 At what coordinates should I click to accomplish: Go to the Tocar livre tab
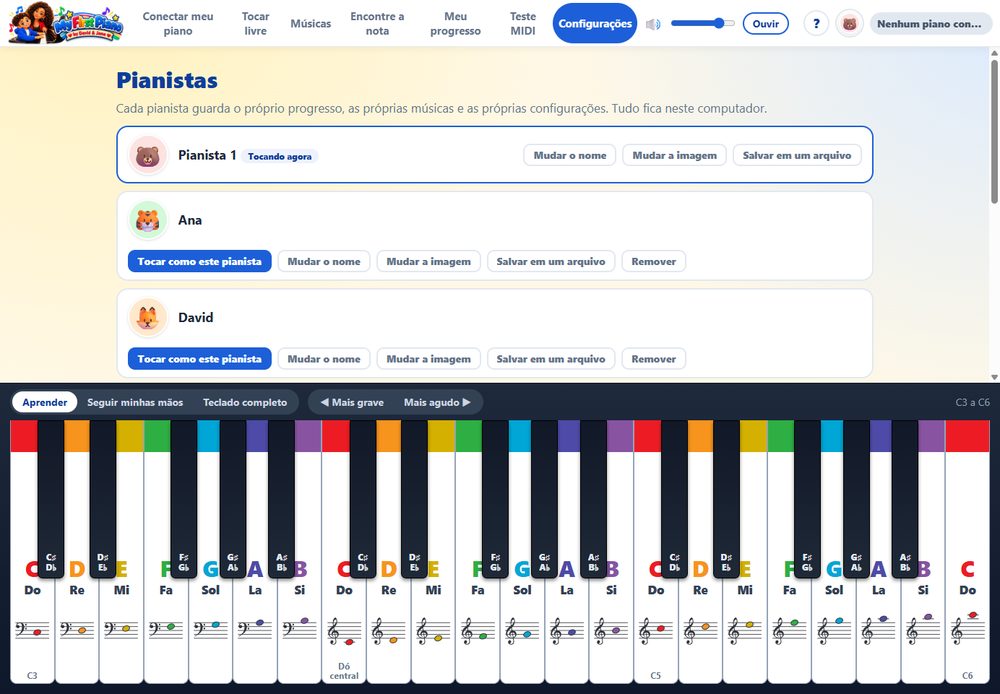tap(256, 24)
